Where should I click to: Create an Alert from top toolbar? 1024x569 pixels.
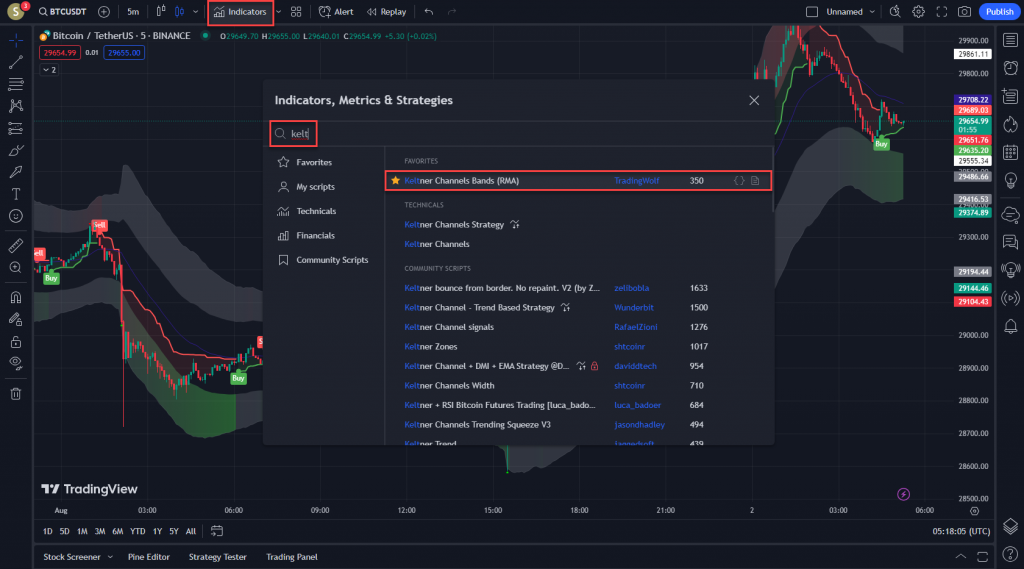point(336,12)
